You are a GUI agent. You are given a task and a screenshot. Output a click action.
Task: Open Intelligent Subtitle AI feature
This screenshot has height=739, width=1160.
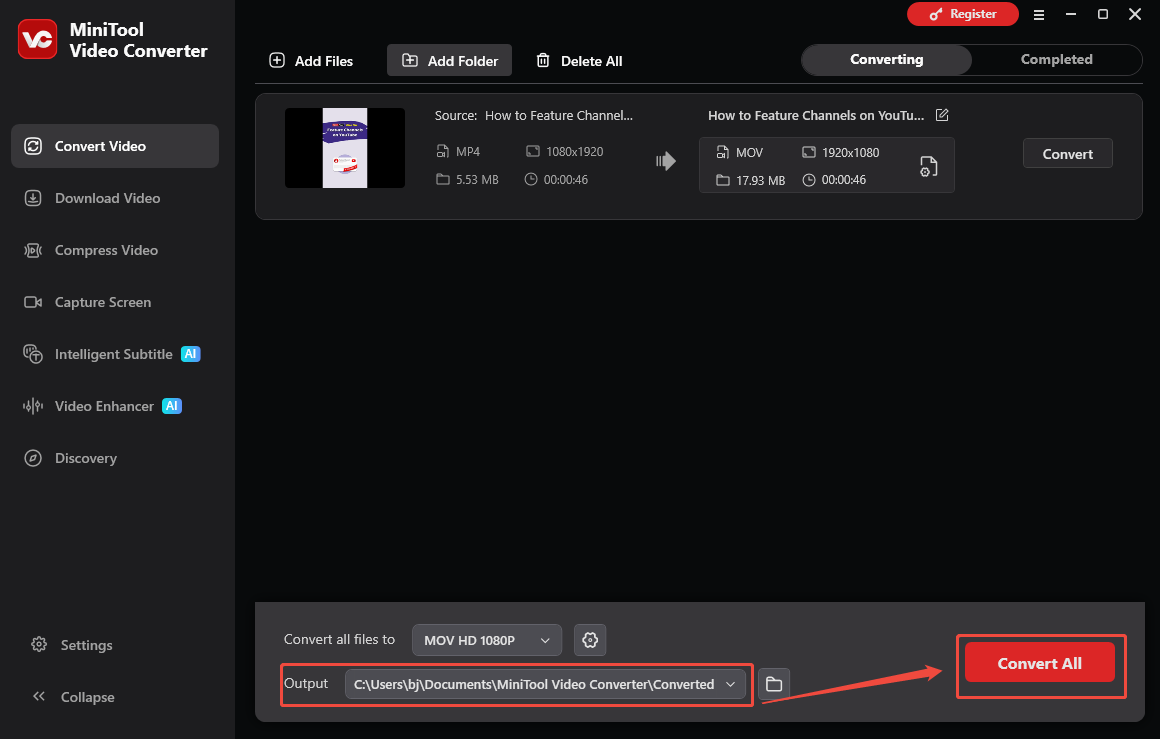click(112, 354)
